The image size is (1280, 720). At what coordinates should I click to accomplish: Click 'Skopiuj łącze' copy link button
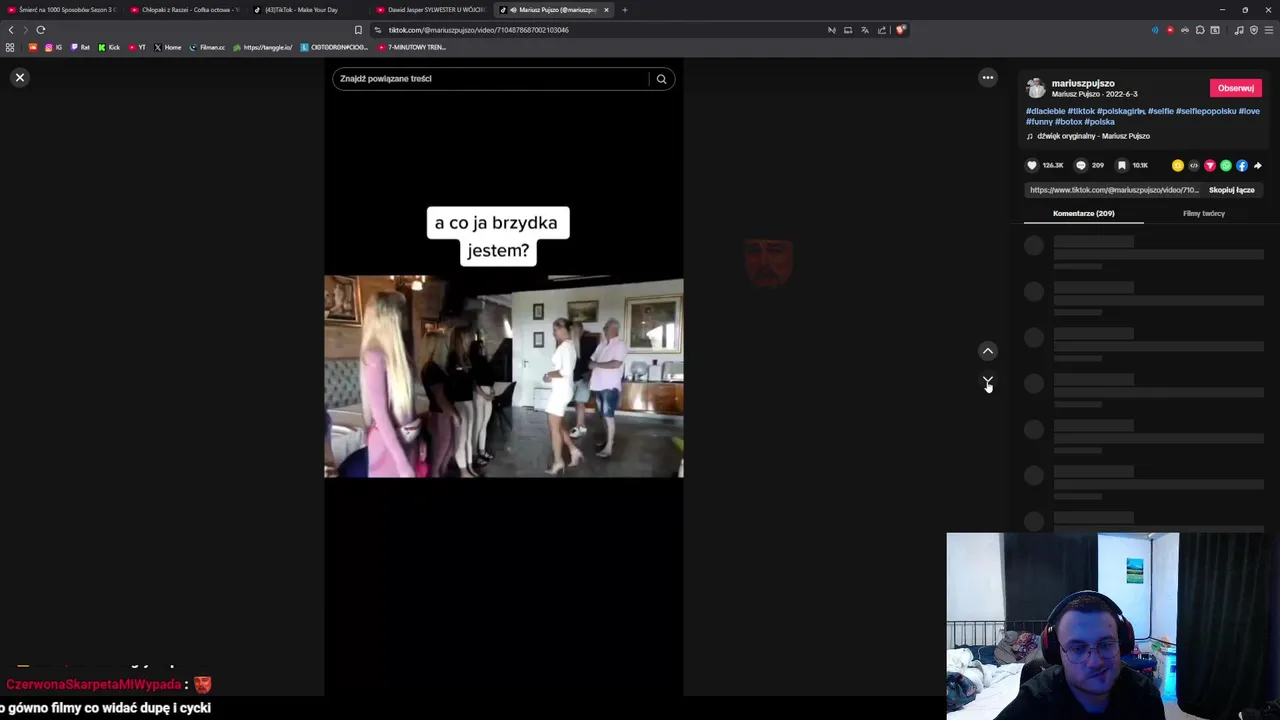click(x=1231, y=190)
